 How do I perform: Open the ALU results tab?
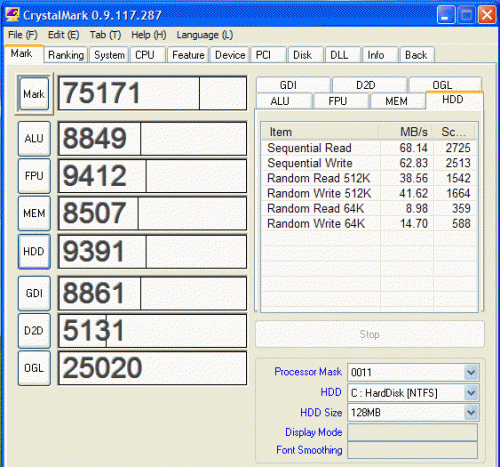point(284,101)
